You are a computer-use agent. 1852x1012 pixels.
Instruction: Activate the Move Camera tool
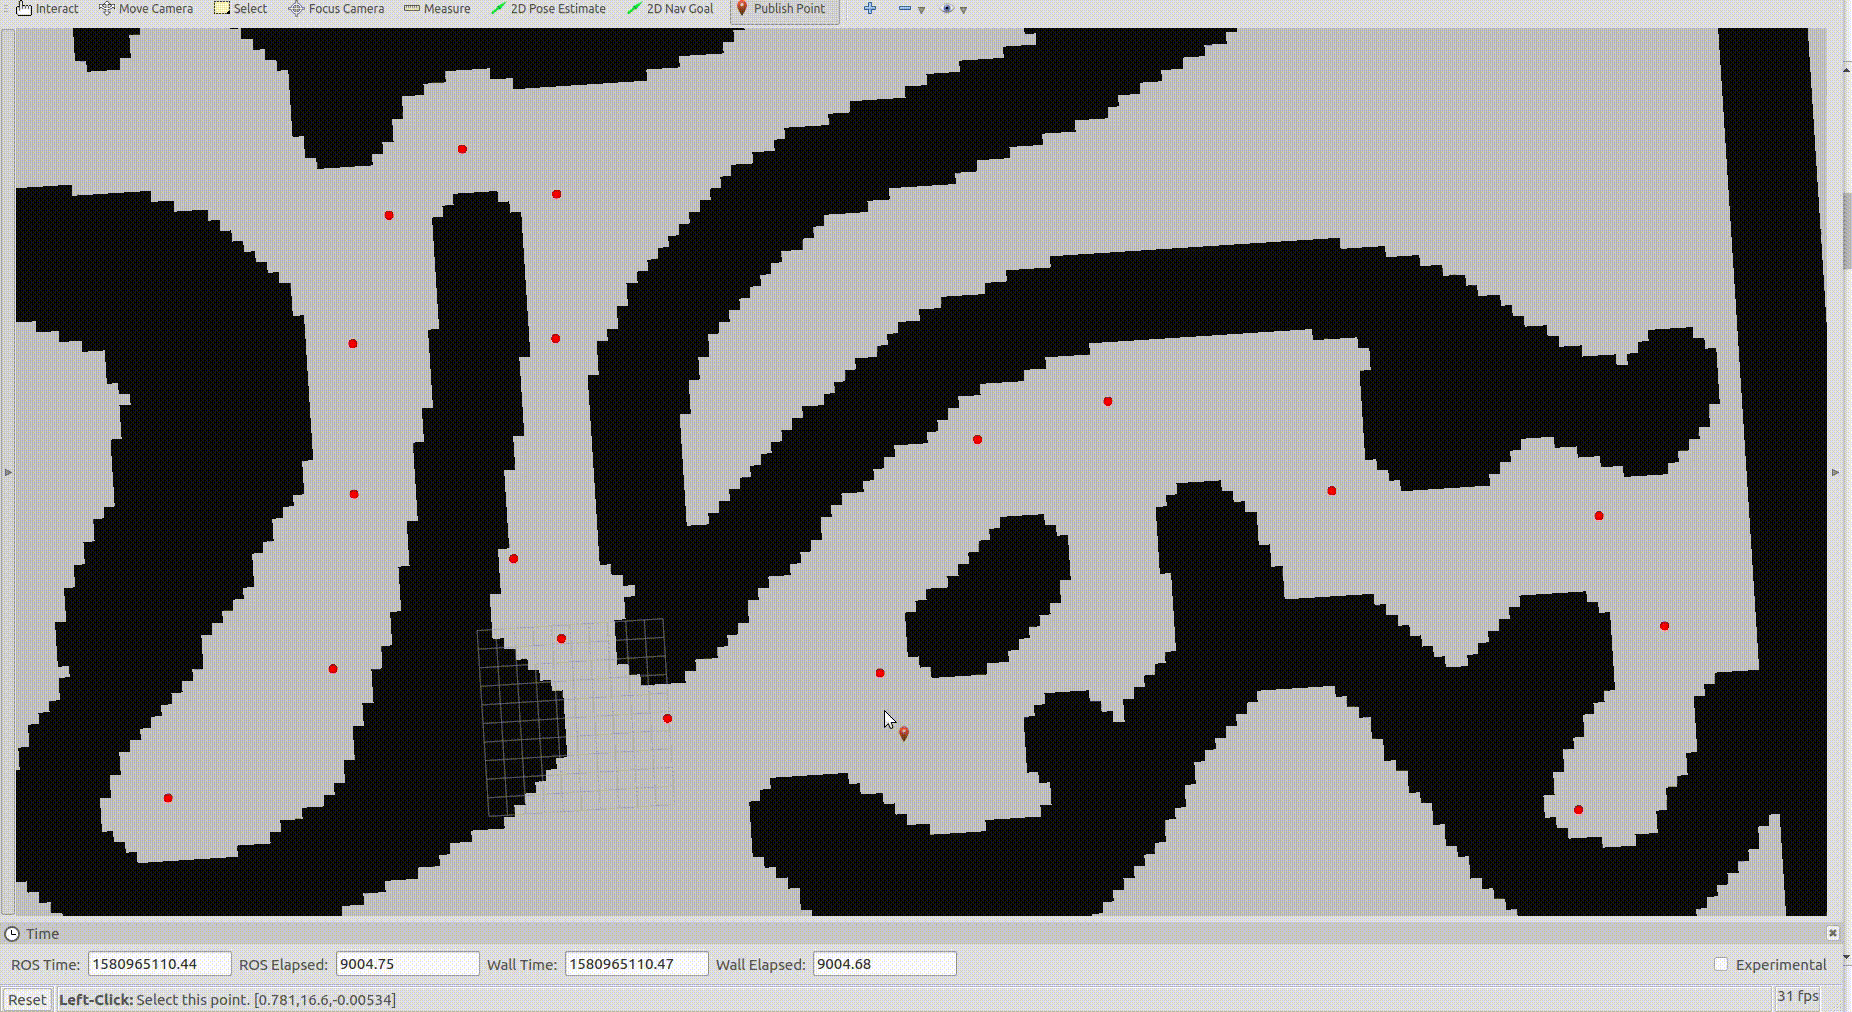145,8
